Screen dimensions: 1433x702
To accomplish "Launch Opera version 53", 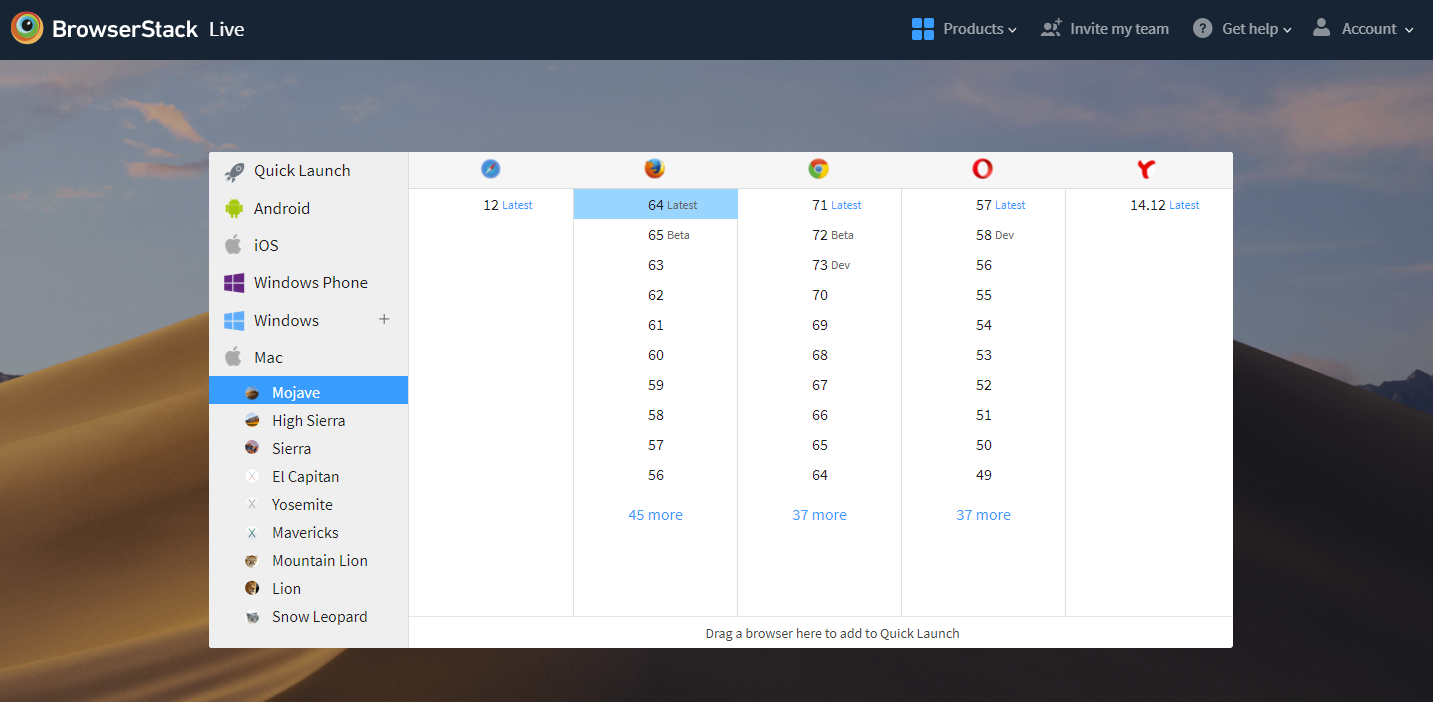I will tap(984, 355).
